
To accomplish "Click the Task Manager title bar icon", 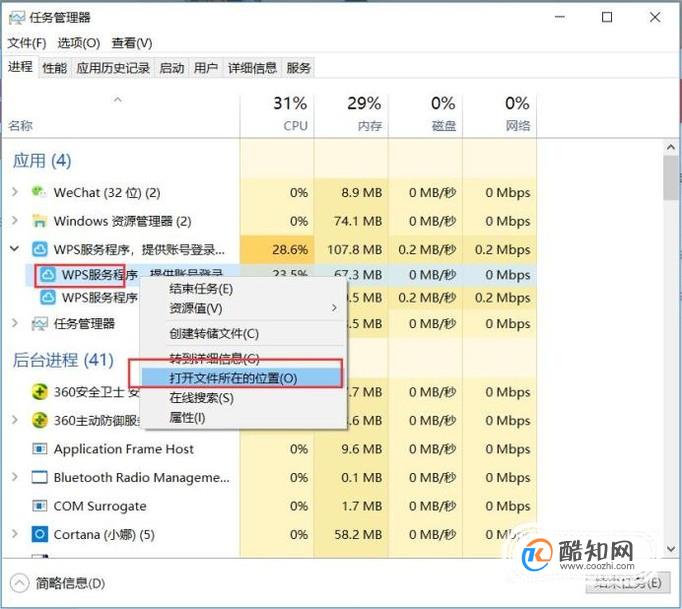I will pos(17,17).
